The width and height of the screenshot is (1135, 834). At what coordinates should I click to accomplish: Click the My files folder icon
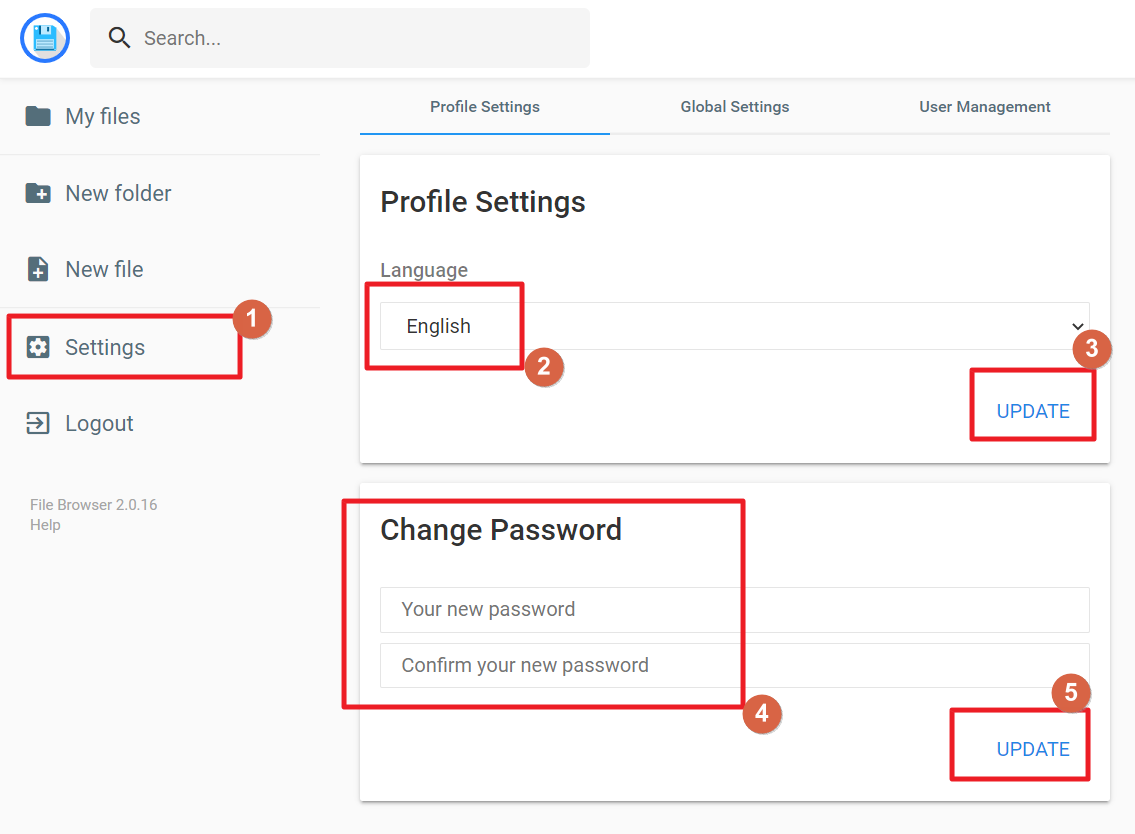38,116
